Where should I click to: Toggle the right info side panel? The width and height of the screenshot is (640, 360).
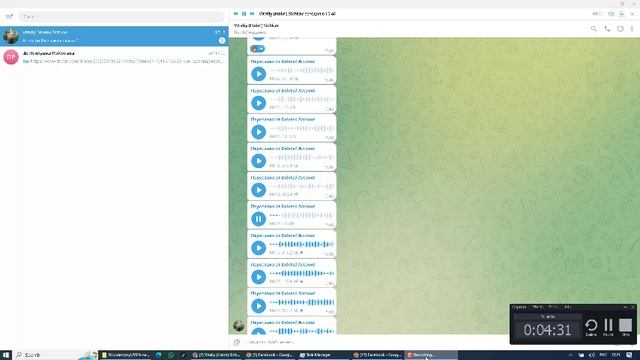click(620, 29)
